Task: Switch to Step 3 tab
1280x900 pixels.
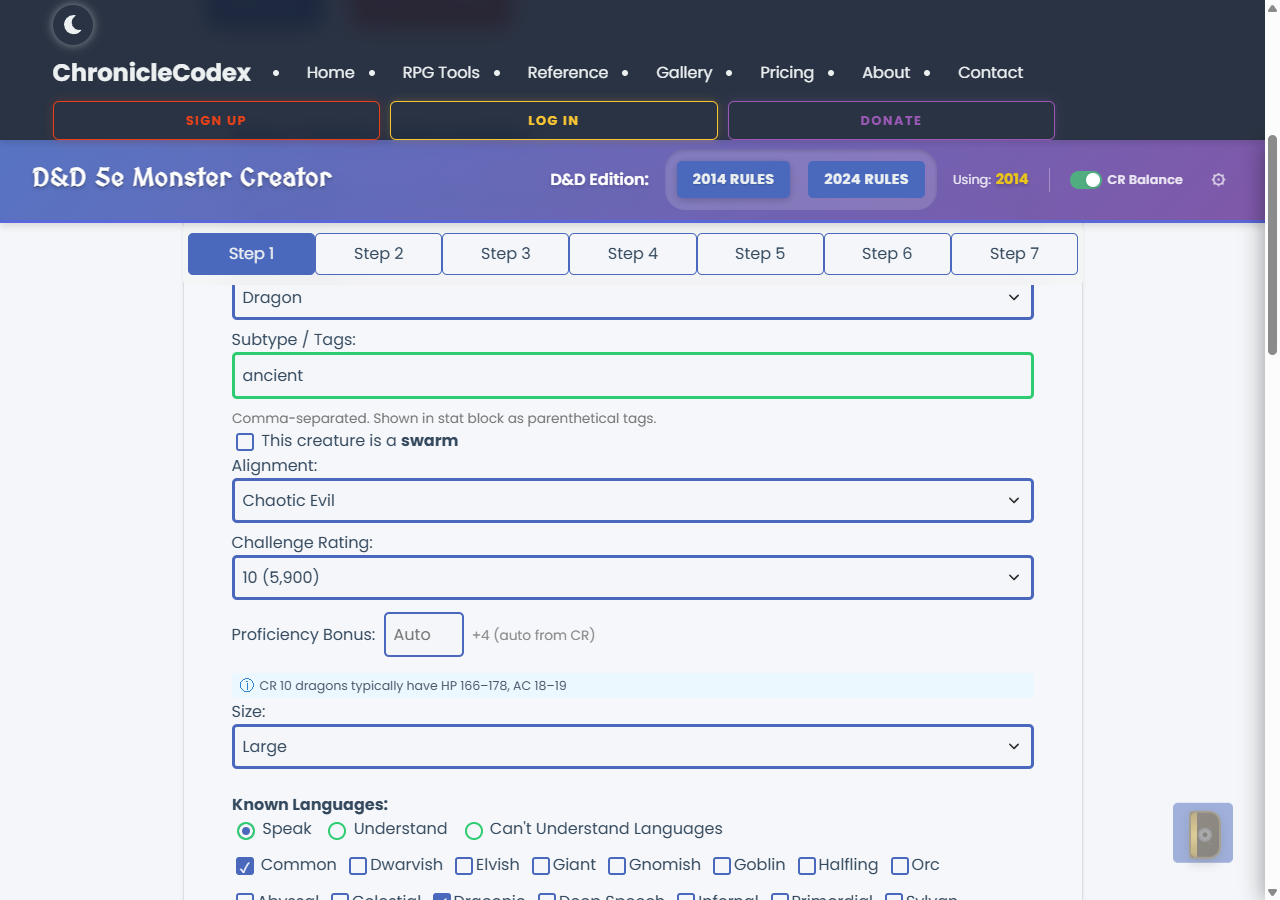Action: click(505, 254)
